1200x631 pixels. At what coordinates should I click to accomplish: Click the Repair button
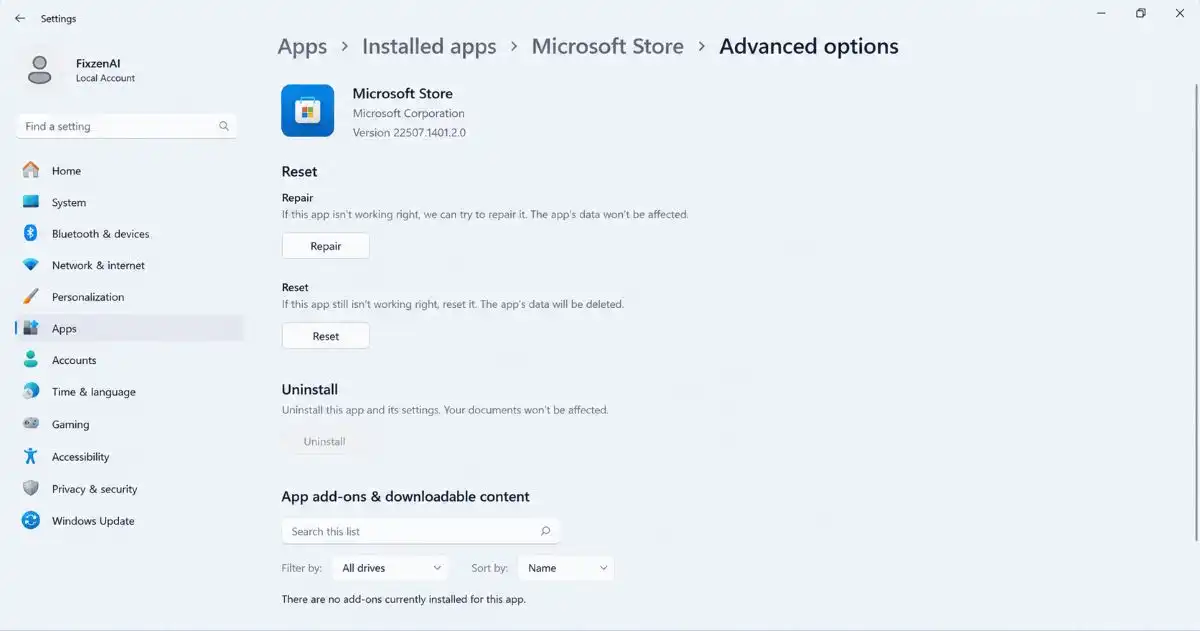[326, 246]
